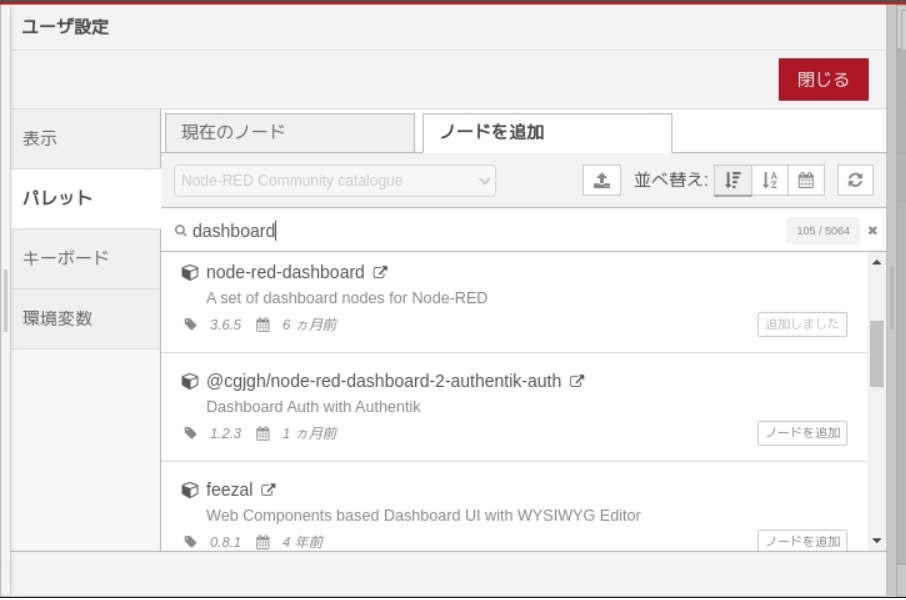Sort results by relevance icon
The height and width of the screenshot is (600, 906).
pos(733,180)
